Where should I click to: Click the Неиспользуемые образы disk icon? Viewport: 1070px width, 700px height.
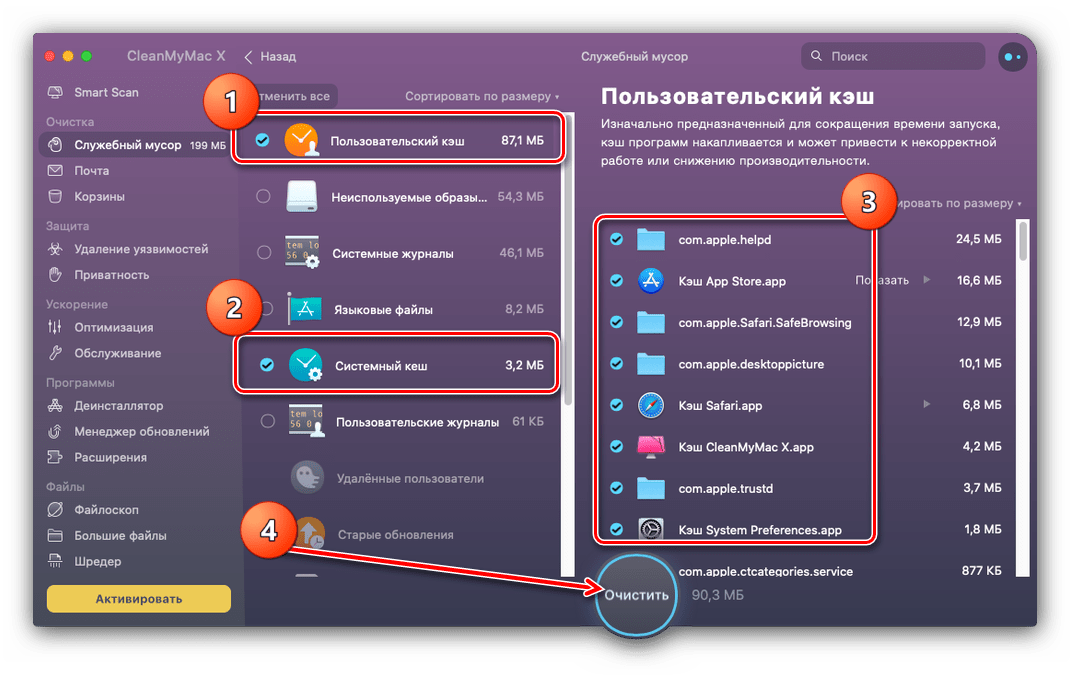click(x=302, y=196)
